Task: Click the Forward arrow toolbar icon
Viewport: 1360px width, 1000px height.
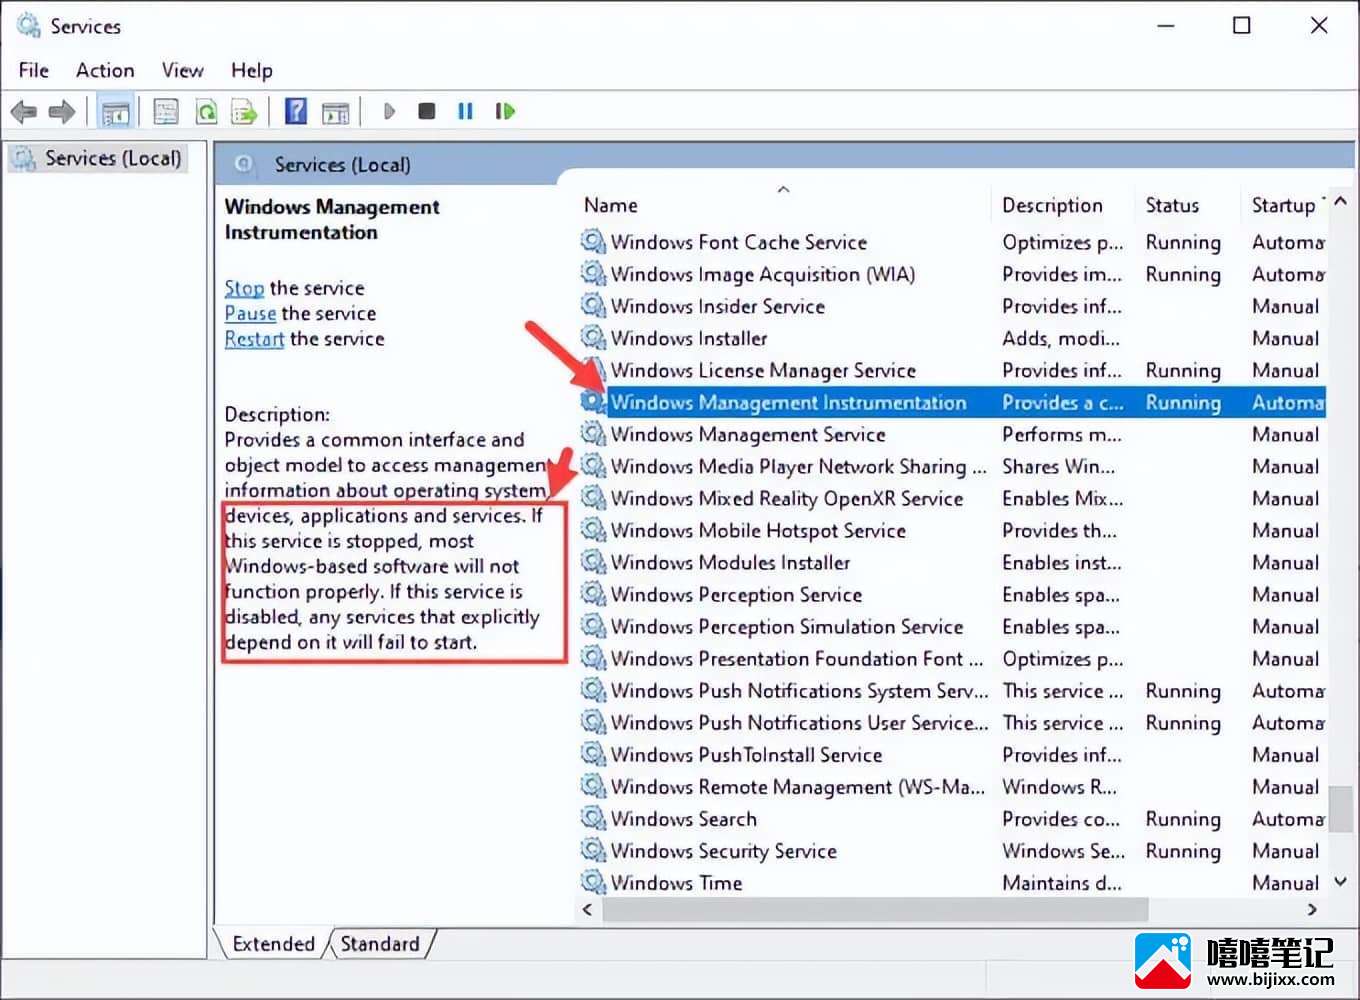Action: pyautogui.click(x=62, y=111)
